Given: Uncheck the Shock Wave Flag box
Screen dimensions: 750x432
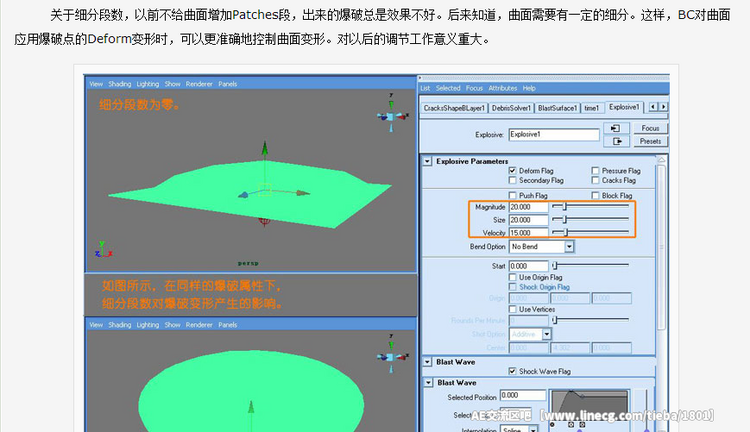Looking at the screenshot, I should (512, 371).
